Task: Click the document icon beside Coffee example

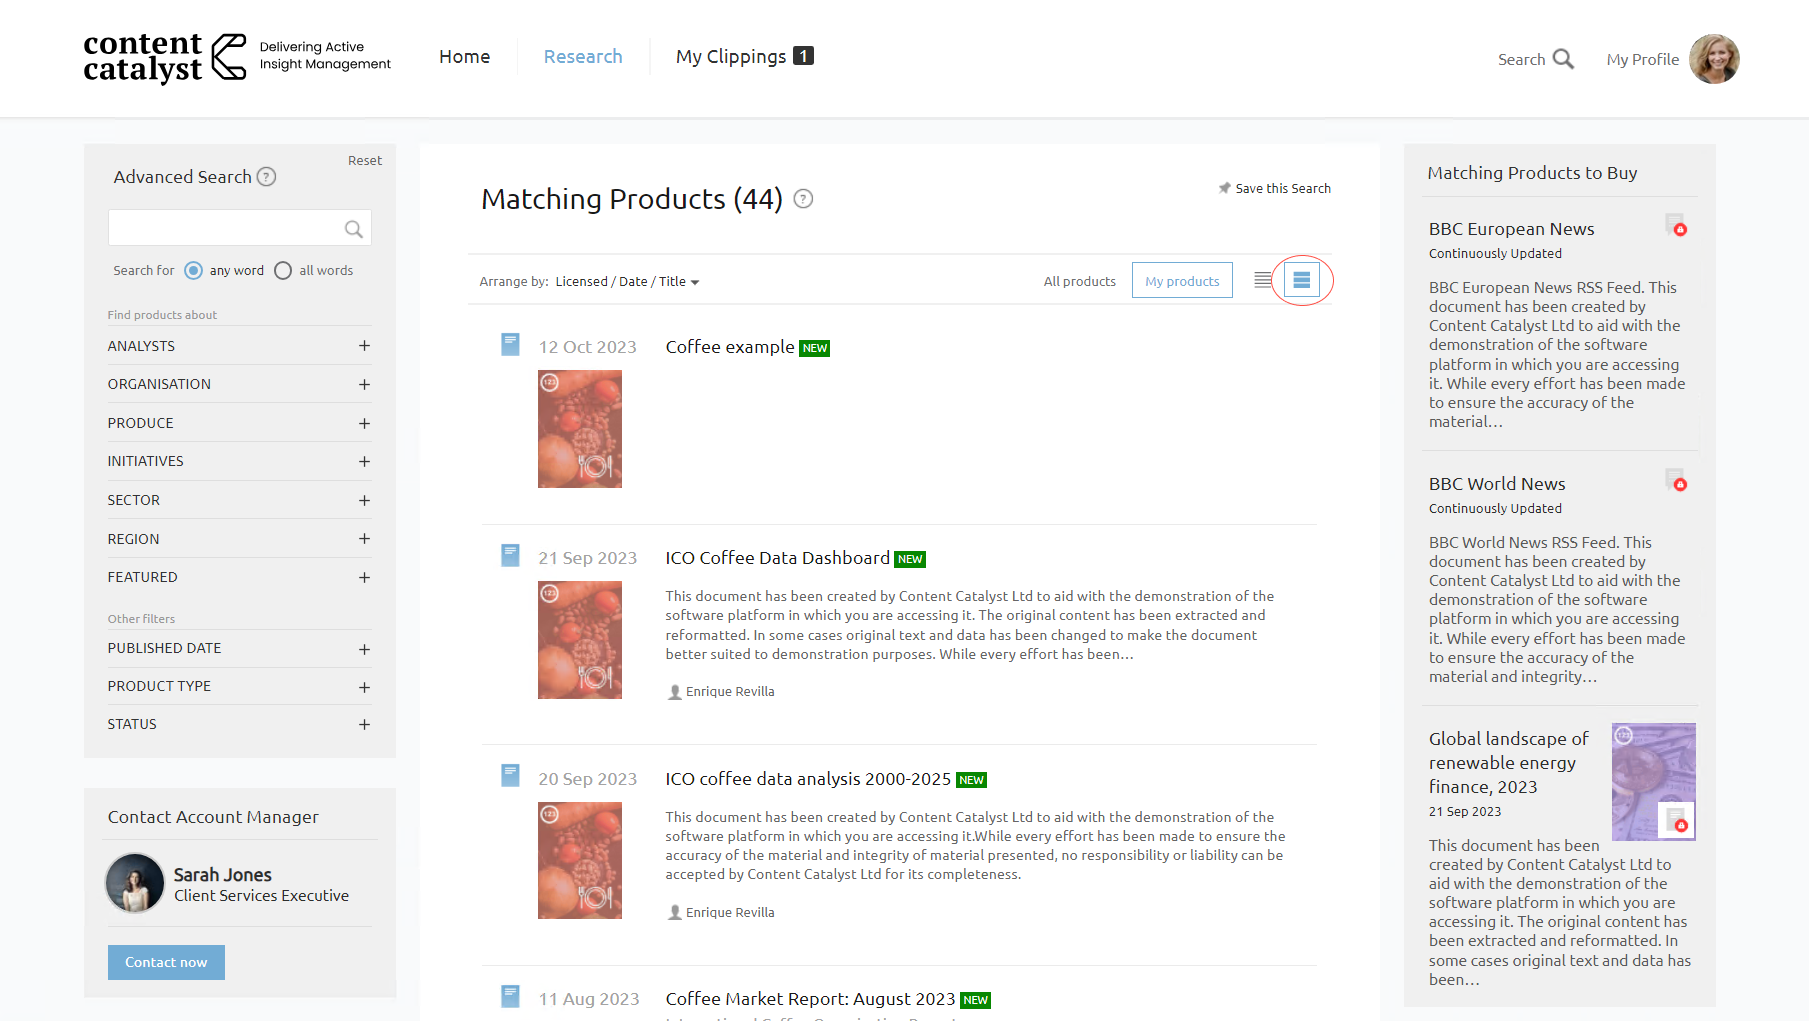Action: tap(510, 345)
